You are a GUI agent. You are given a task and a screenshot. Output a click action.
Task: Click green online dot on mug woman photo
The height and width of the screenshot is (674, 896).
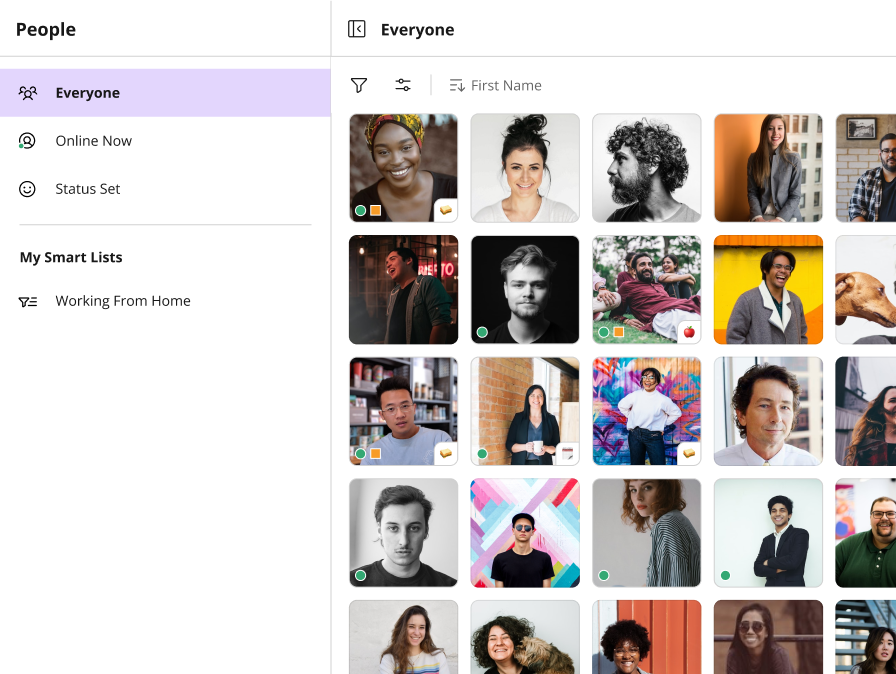482,454
